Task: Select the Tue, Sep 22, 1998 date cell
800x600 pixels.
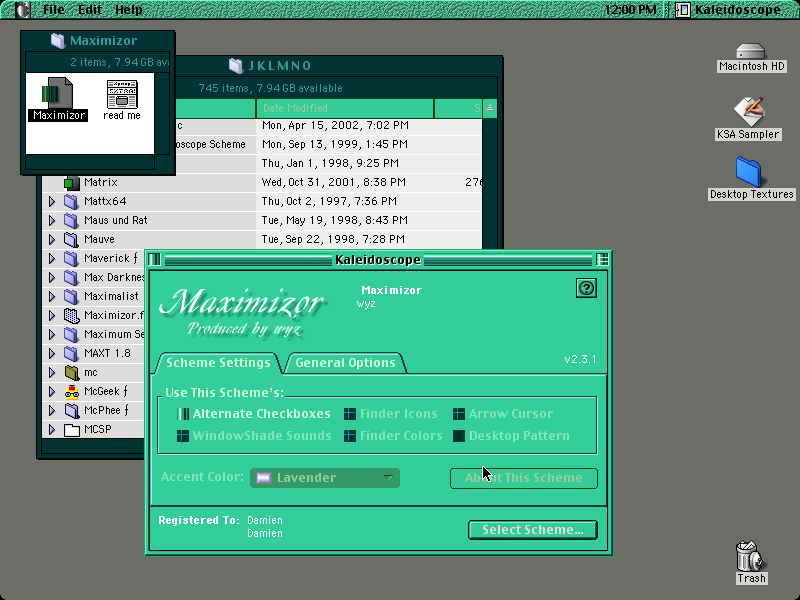Action: pyautogui.click(x=333, y=239)
